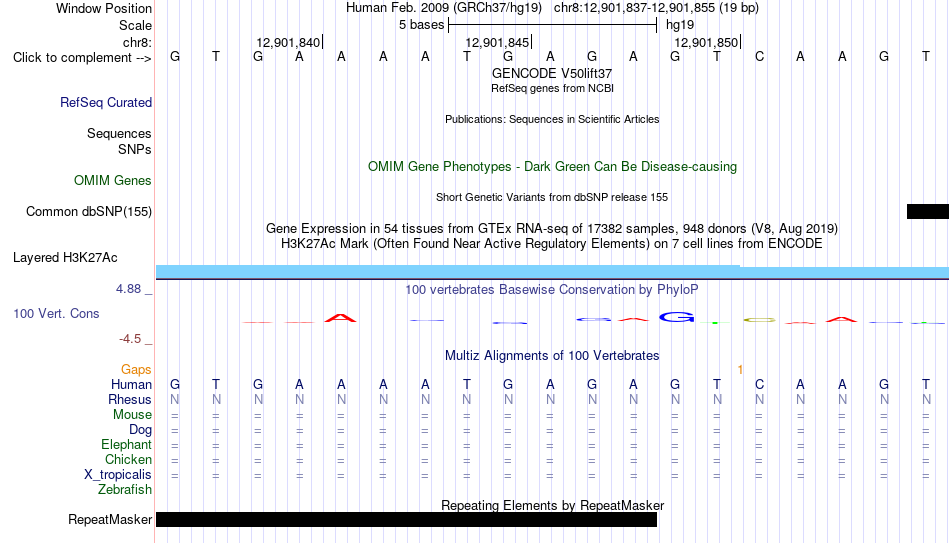Click the black Common dbSNP variant block
The width and height of the screenshot is (950, 543).
(x=928, y=212)
